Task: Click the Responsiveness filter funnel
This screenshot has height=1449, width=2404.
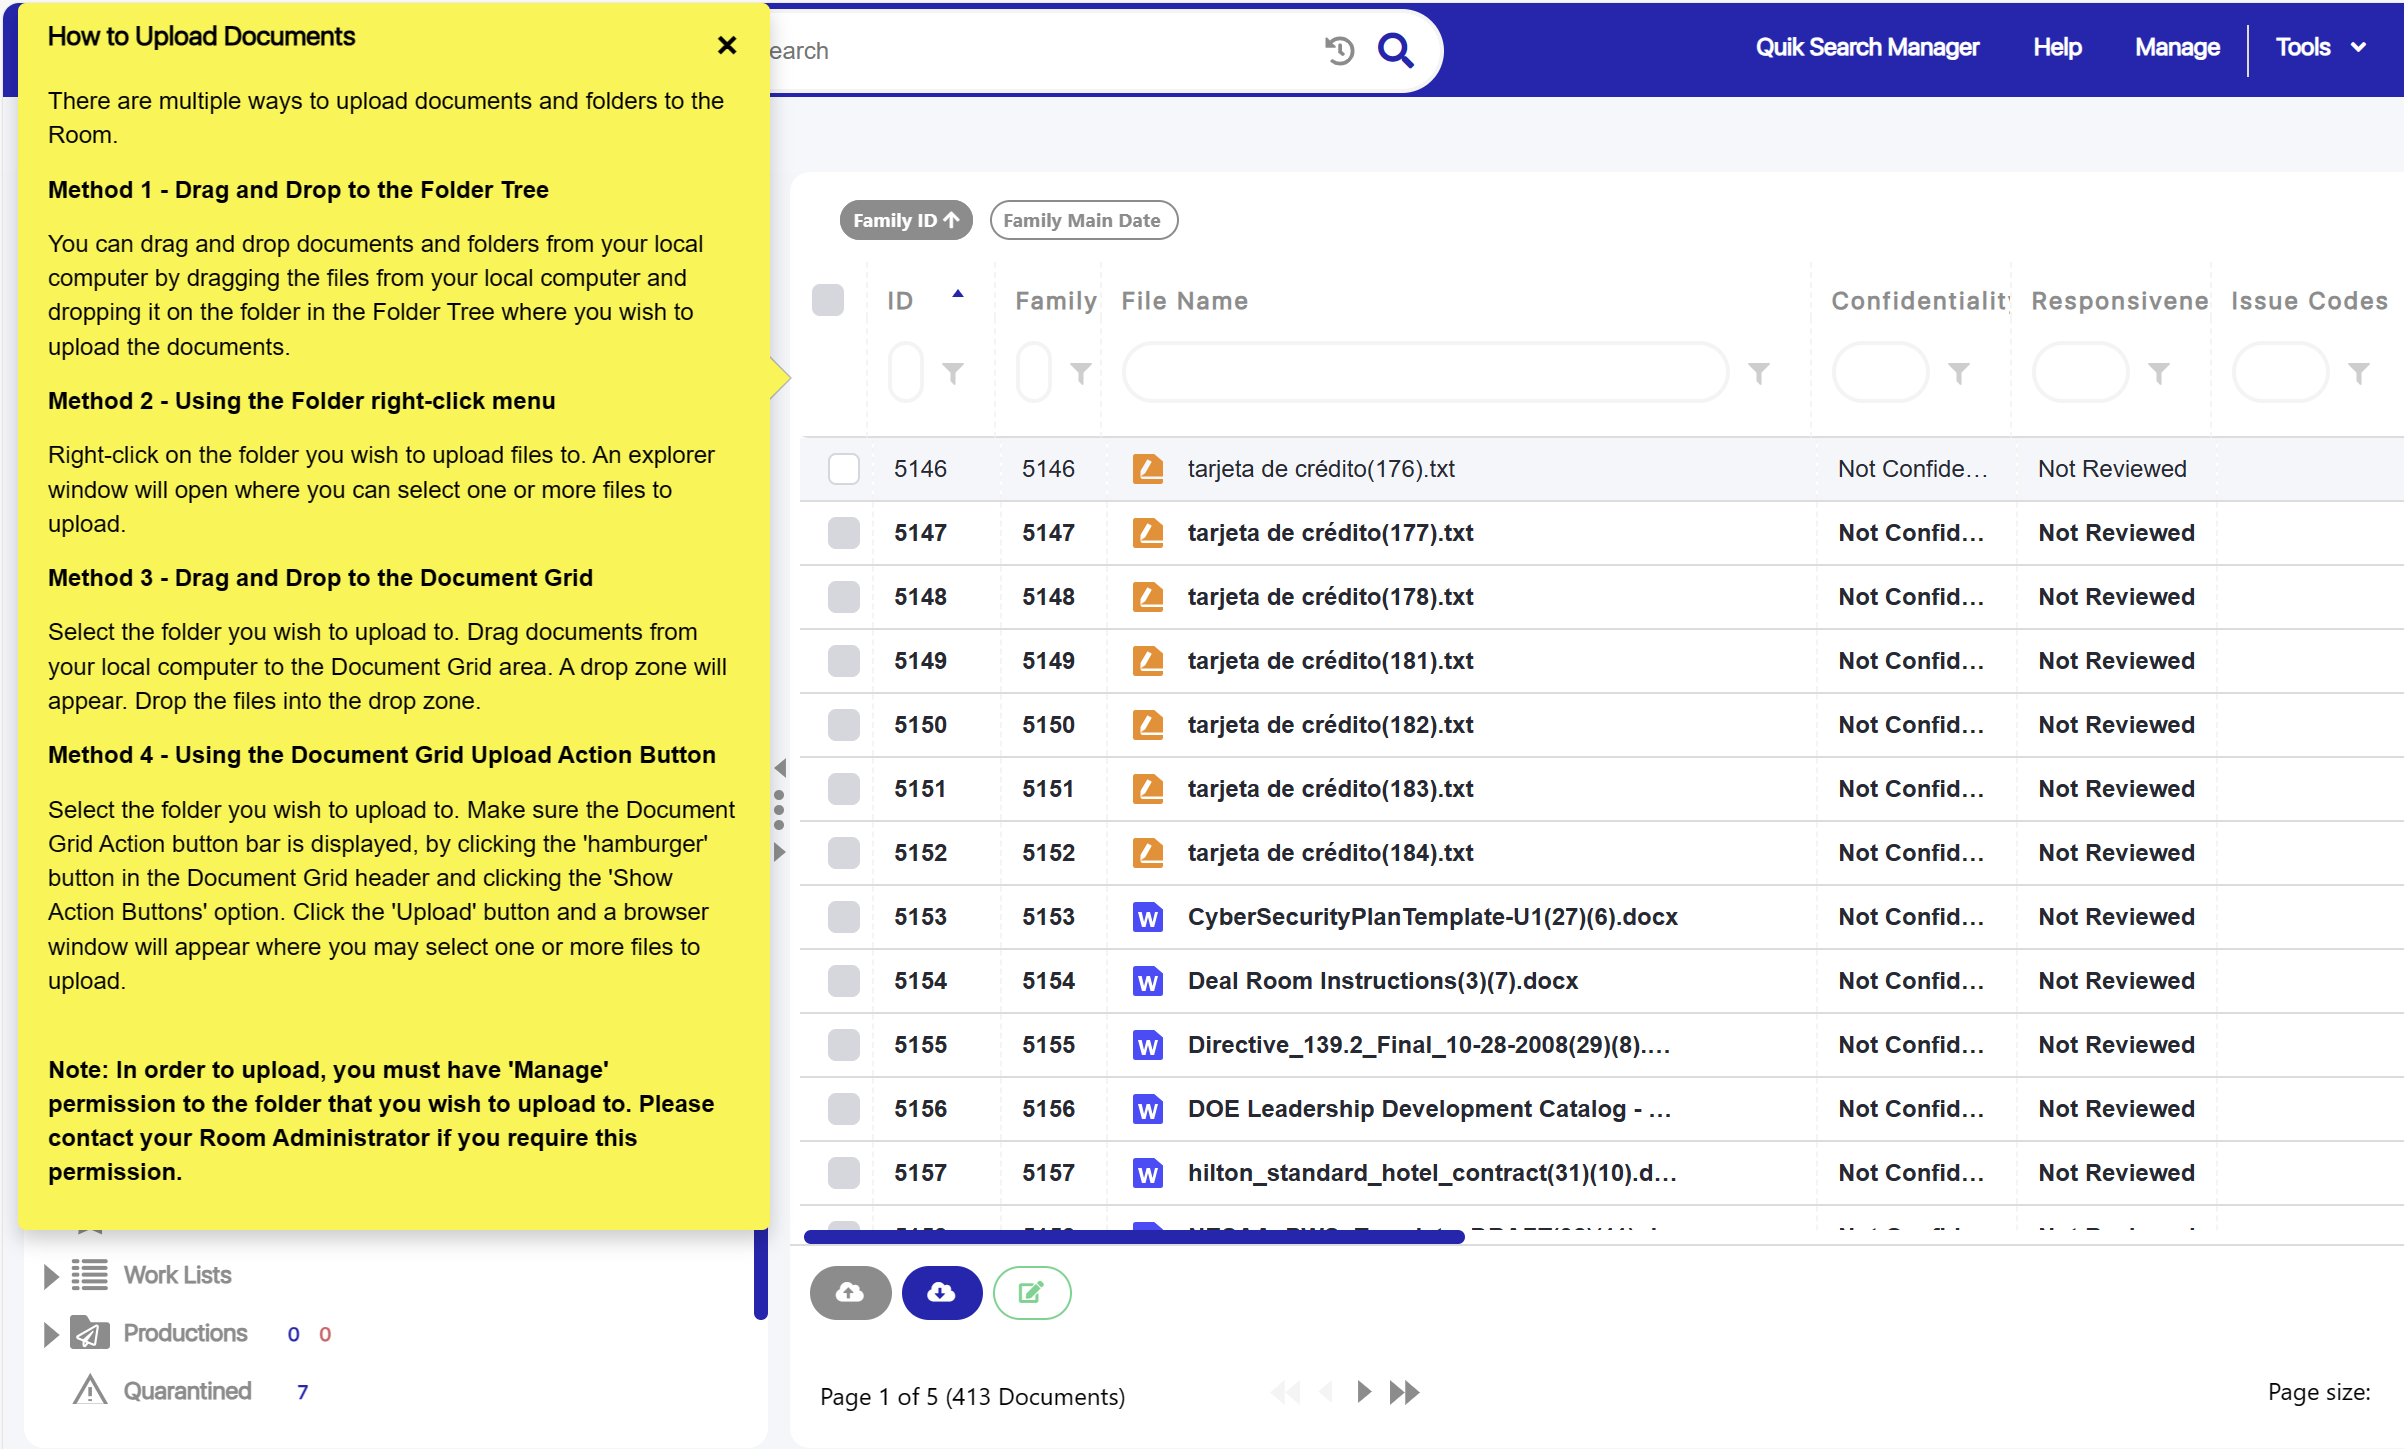Action: tap(2158, 373)
